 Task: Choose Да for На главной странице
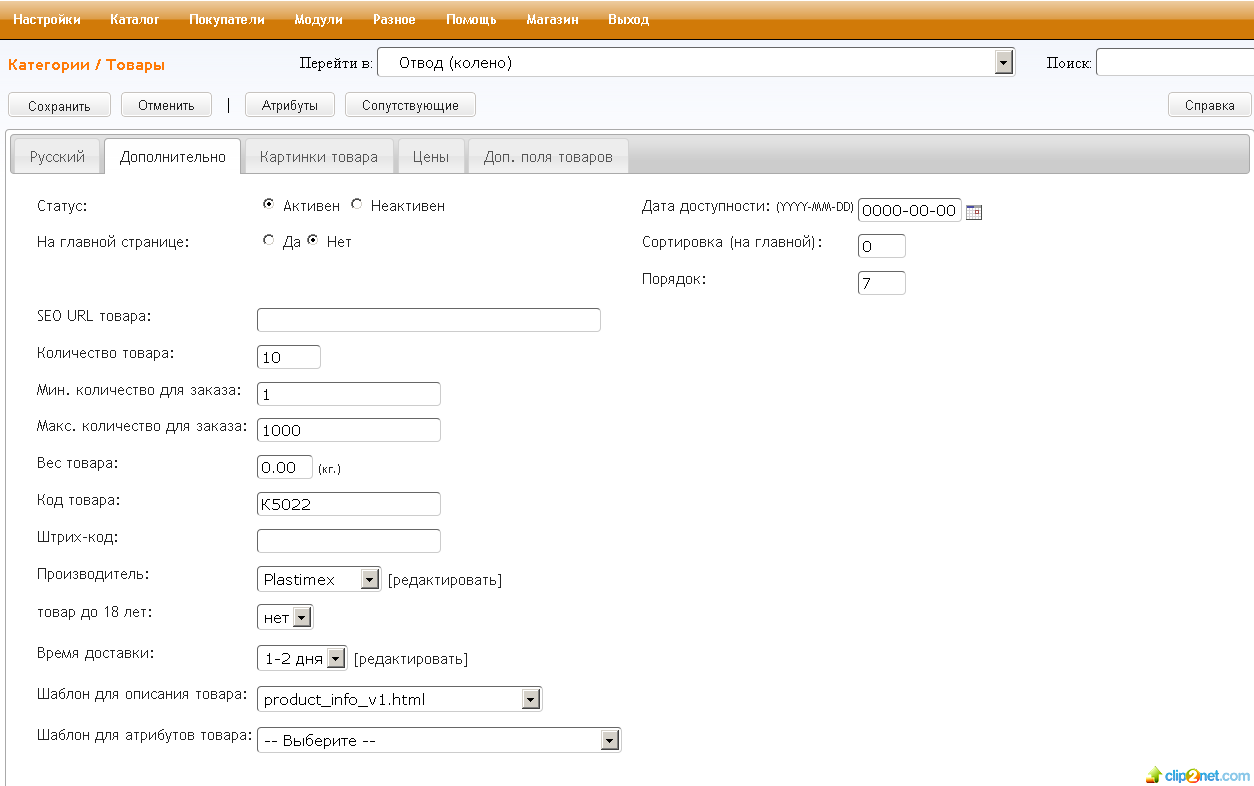pyautogui.click(x=268, y=241)
